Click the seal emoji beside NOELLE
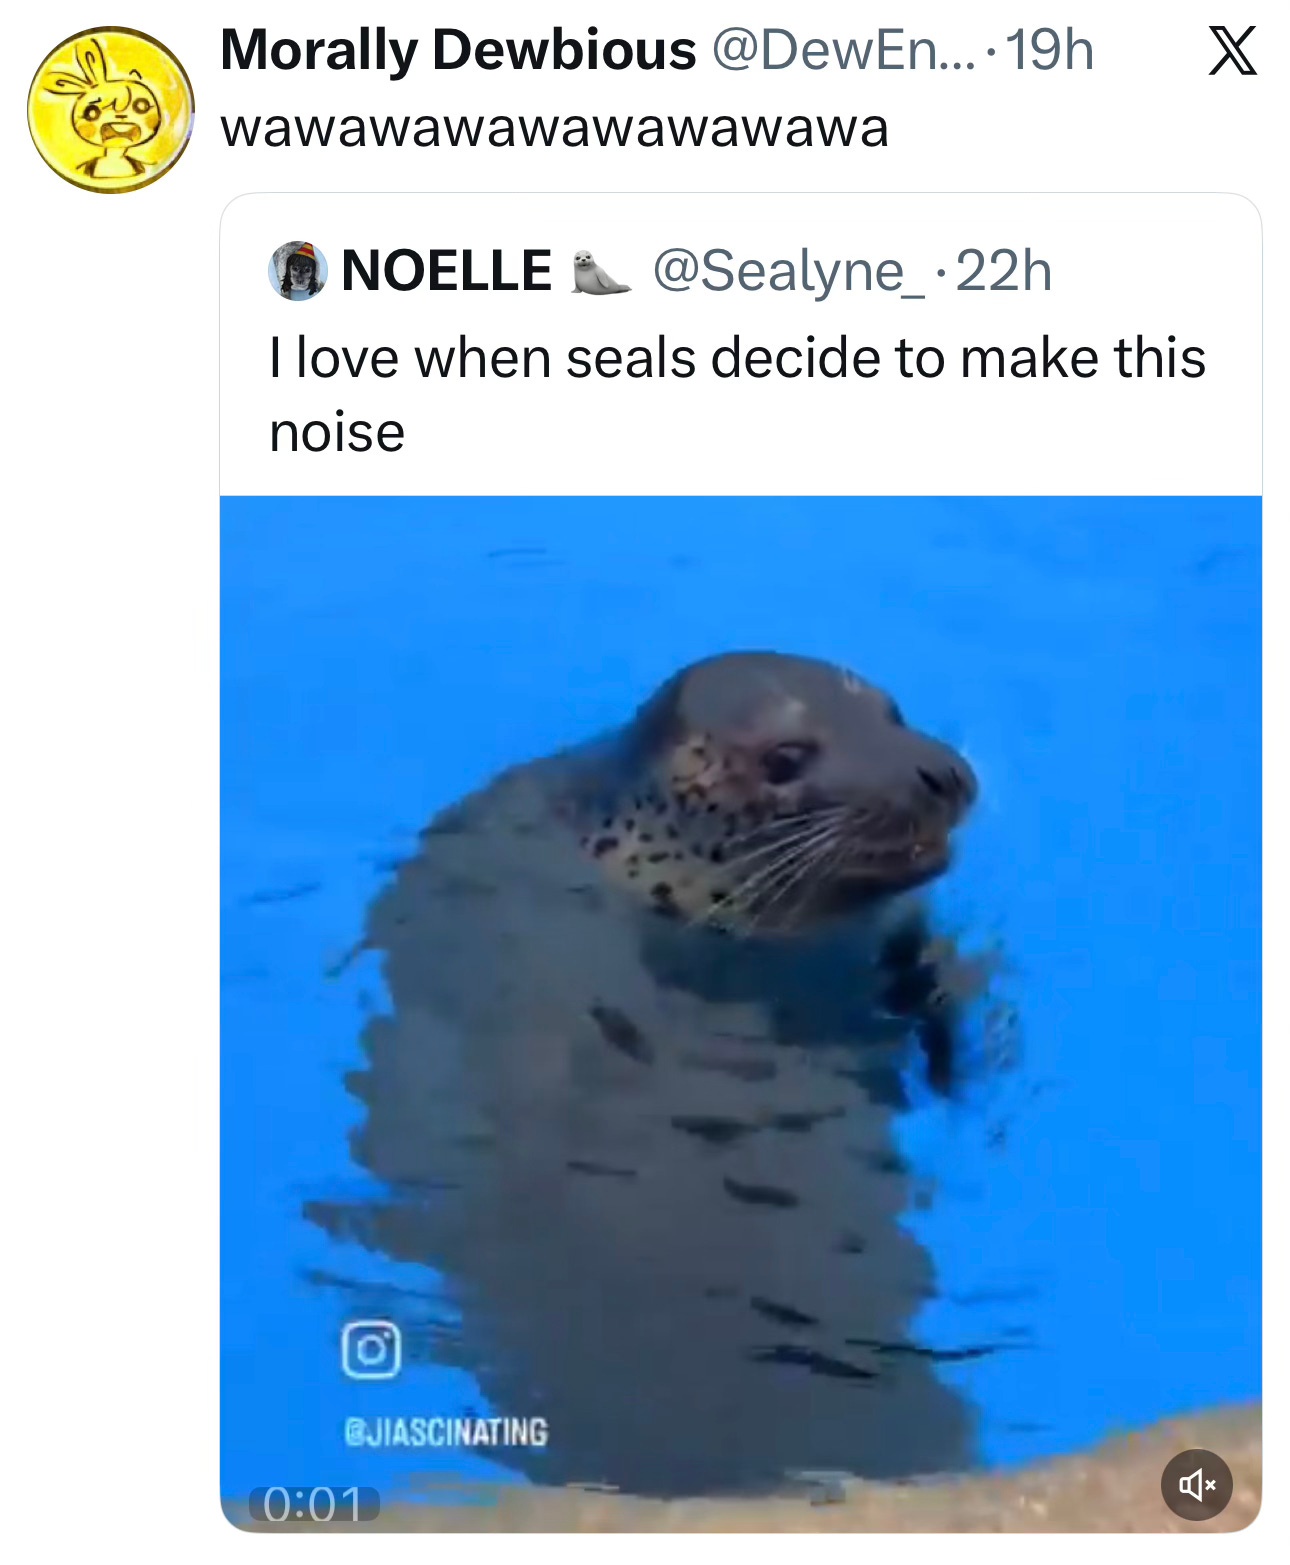The image size is (1290, 1565). point(601,273)
